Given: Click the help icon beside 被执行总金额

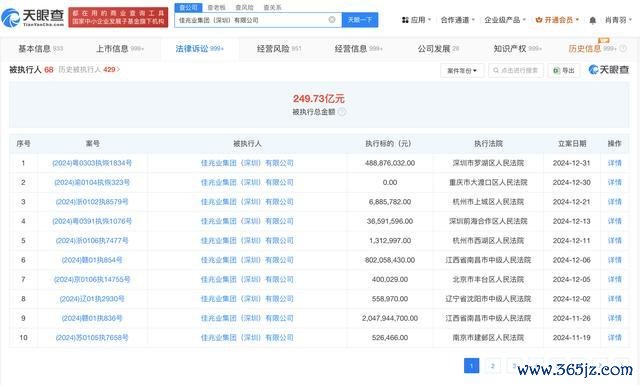Looking at the screenshot, I should tap(342, 112).
